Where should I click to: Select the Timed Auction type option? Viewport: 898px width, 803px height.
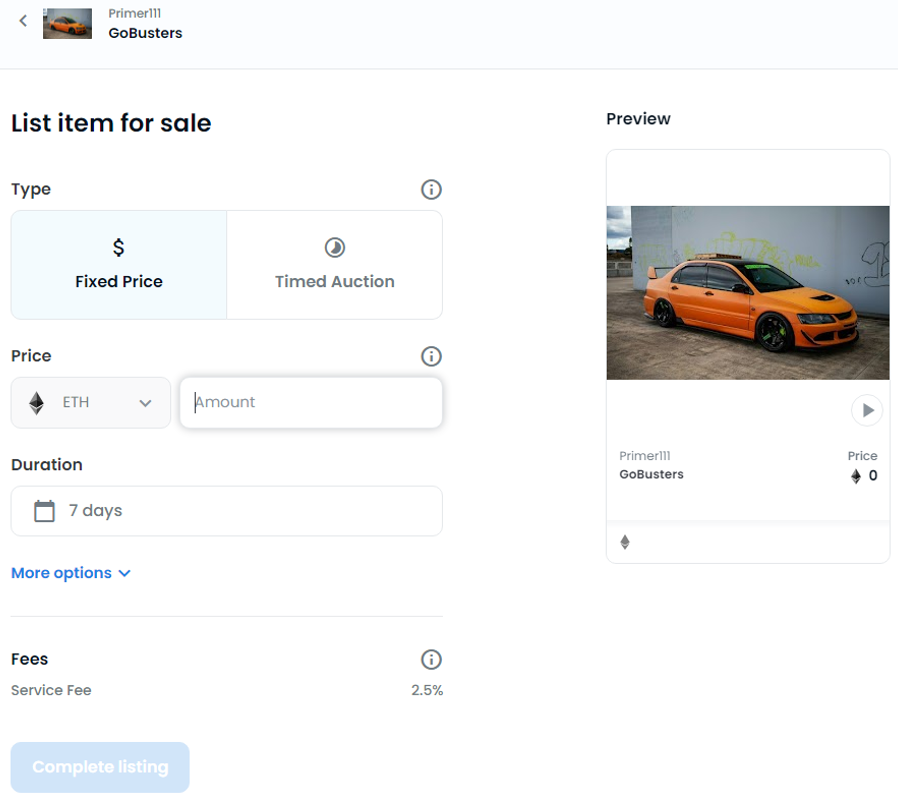(x=334, y=265)
